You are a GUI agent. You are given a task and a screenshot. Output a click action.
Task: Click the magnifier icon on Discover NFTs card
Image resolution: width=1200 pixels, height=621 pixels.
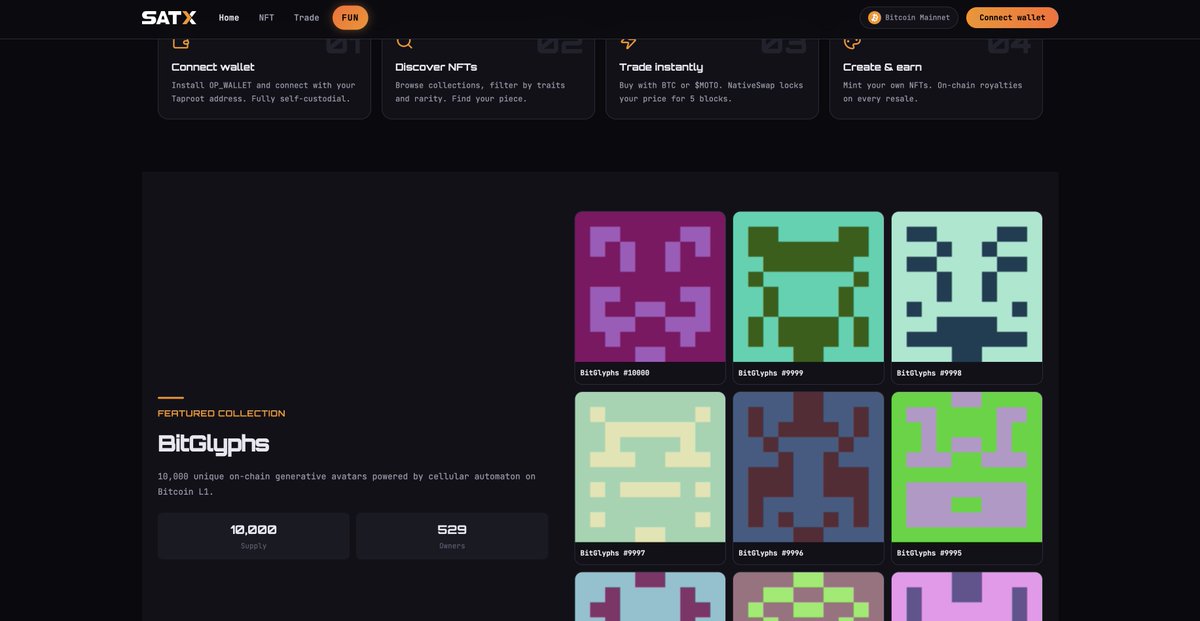[404, 42]
